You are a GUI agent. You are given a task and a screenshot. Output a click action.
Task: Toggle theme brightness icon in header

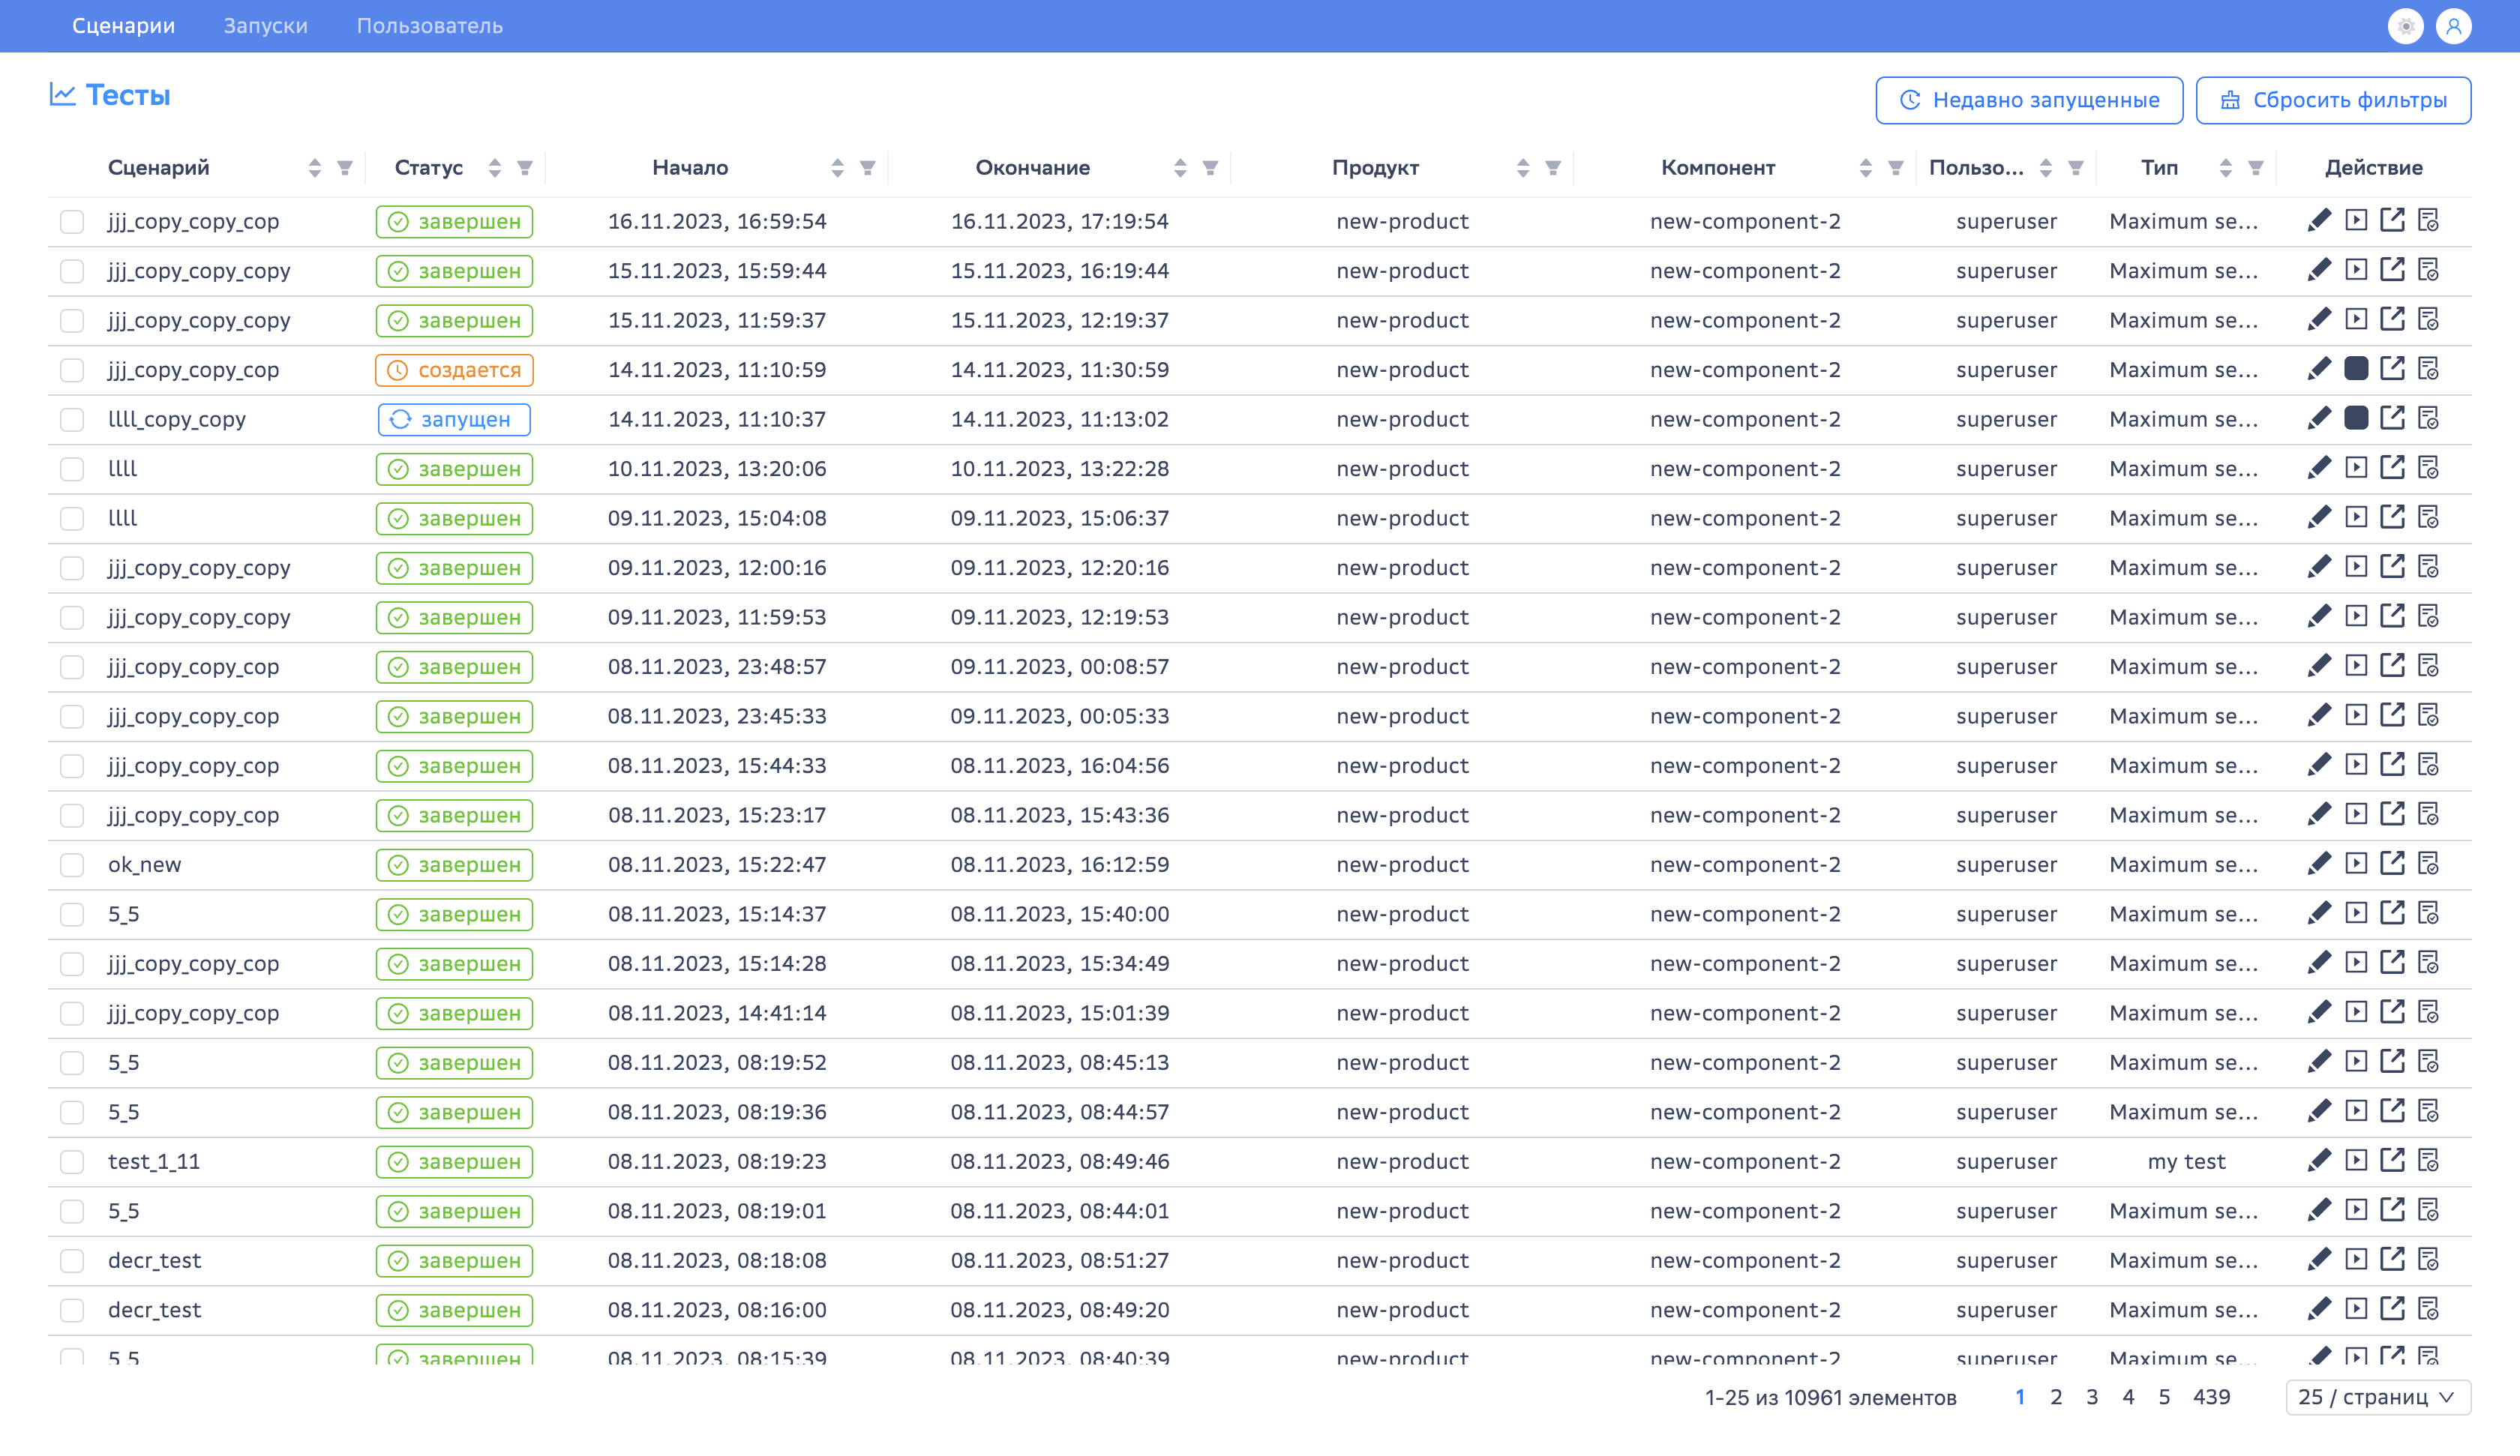tap(2405, 26)
